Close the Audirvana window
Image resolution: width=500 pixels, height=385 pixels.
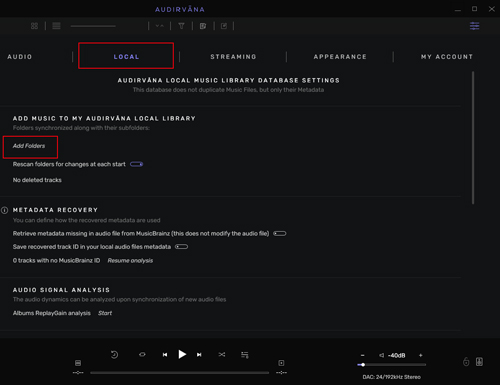492,9
